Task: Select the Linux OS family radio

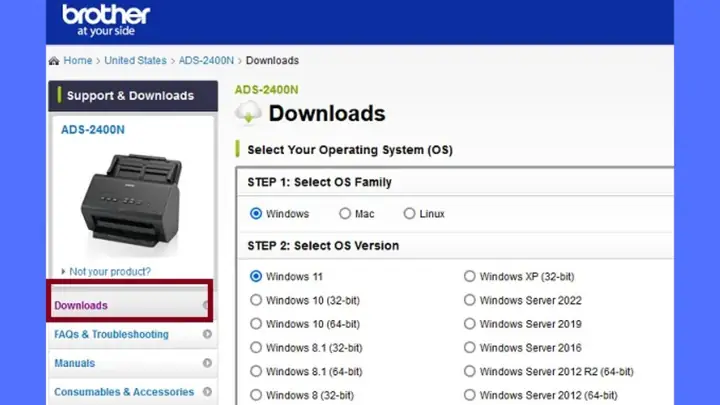Action: [x=409, y=214]
